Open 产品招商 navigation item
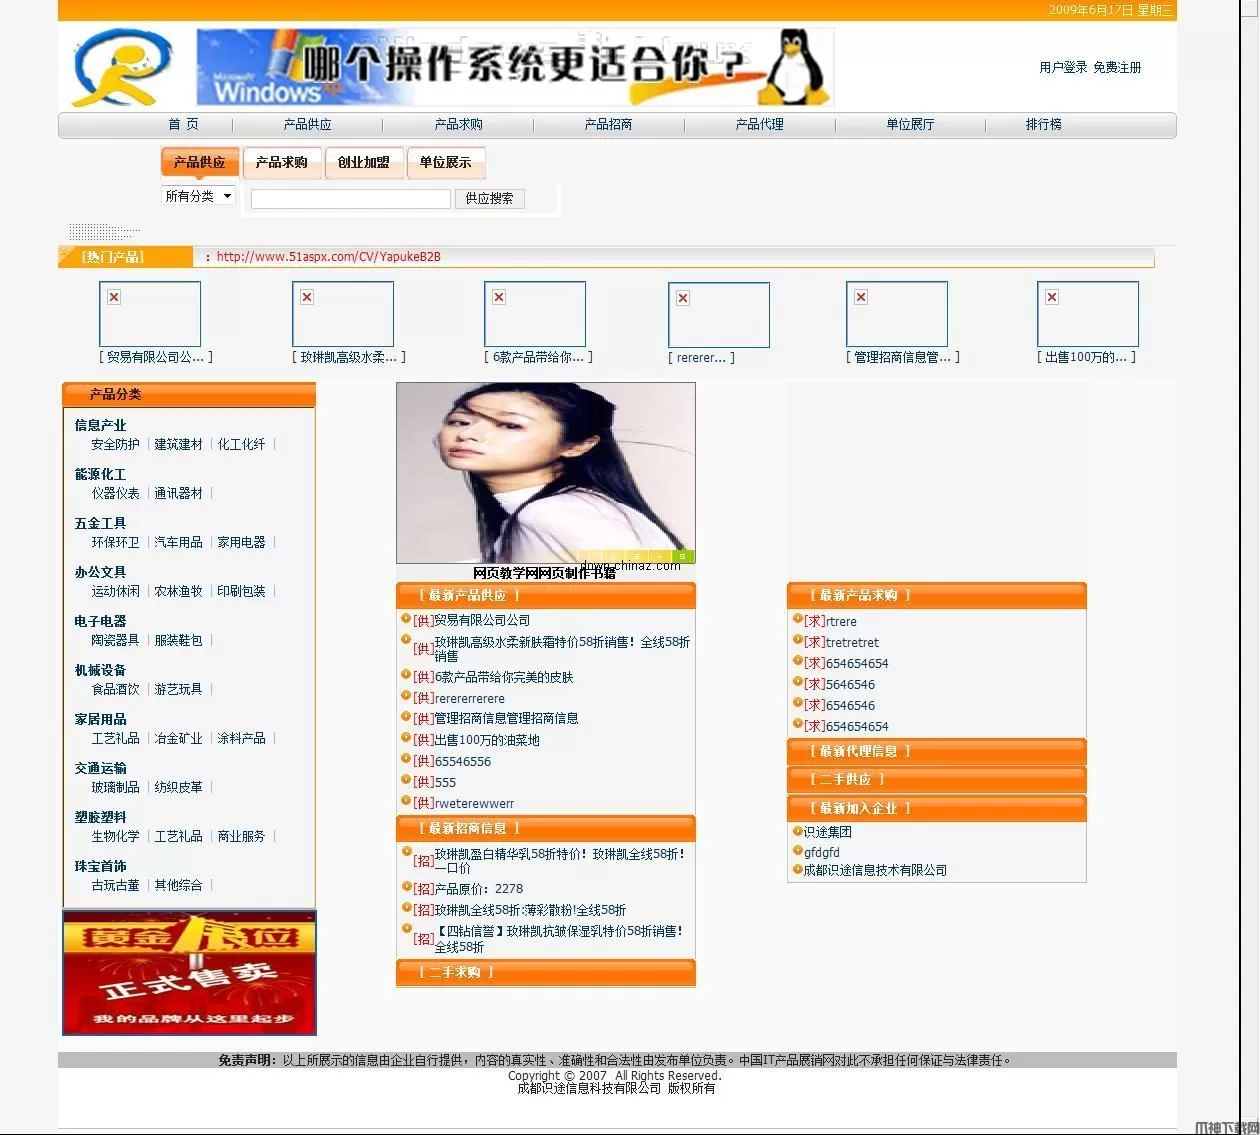Screen dimensions: 1260x1135 pyautogui.click(x=608, y=124)
